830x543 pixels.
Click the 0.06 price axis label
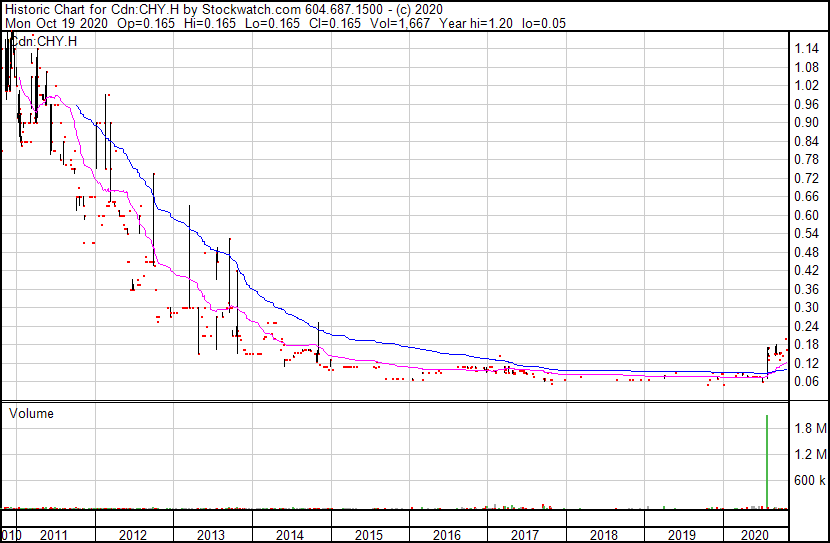[807, 382]
